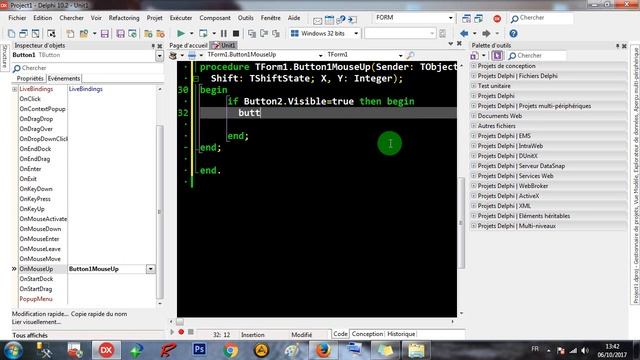The width and height of the screenshot is (640, 360).
Task: Click selection arrow icon in Palette d'outils
Action: click(497, 55)
